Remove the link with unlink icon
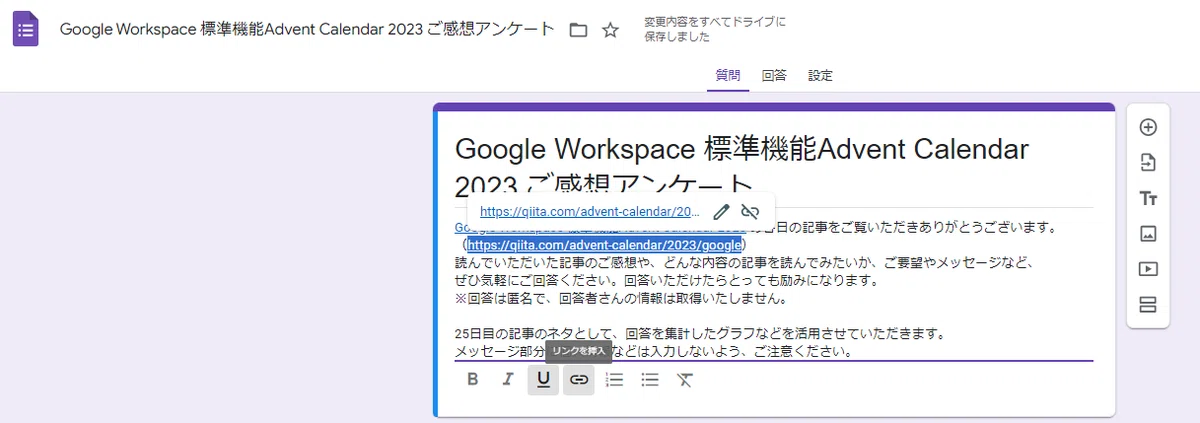This screenshot has height=423, width=1200. tap(751, 211)
